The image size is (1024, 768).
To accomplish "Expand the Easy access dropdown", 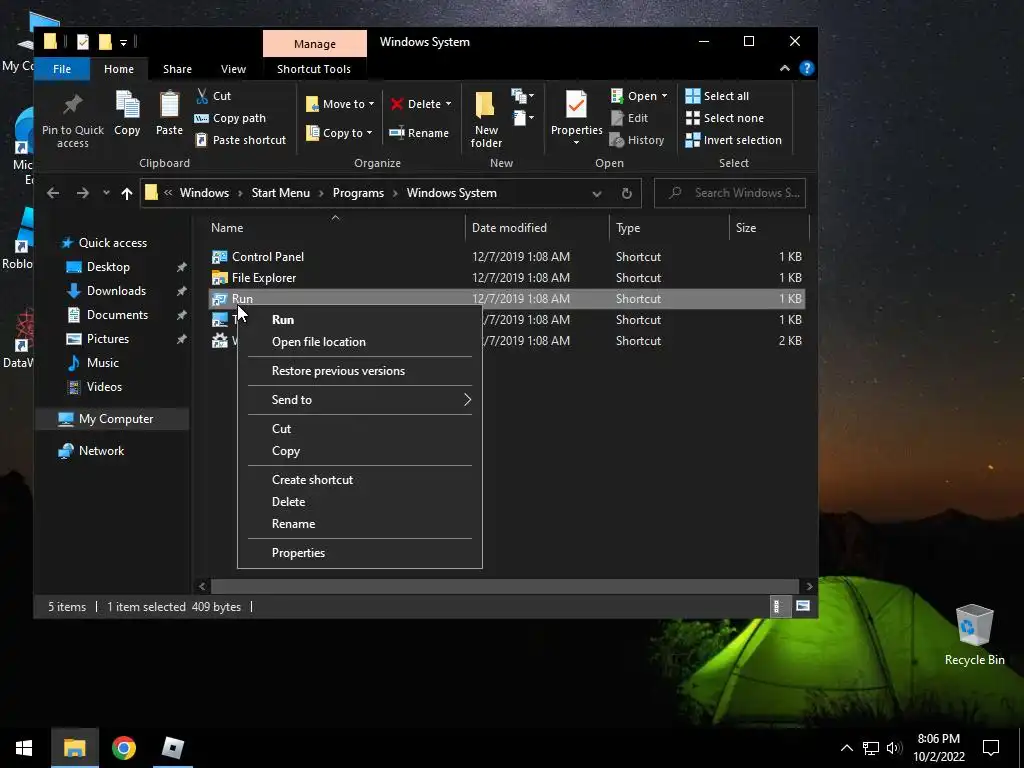I will pos(523,118).
